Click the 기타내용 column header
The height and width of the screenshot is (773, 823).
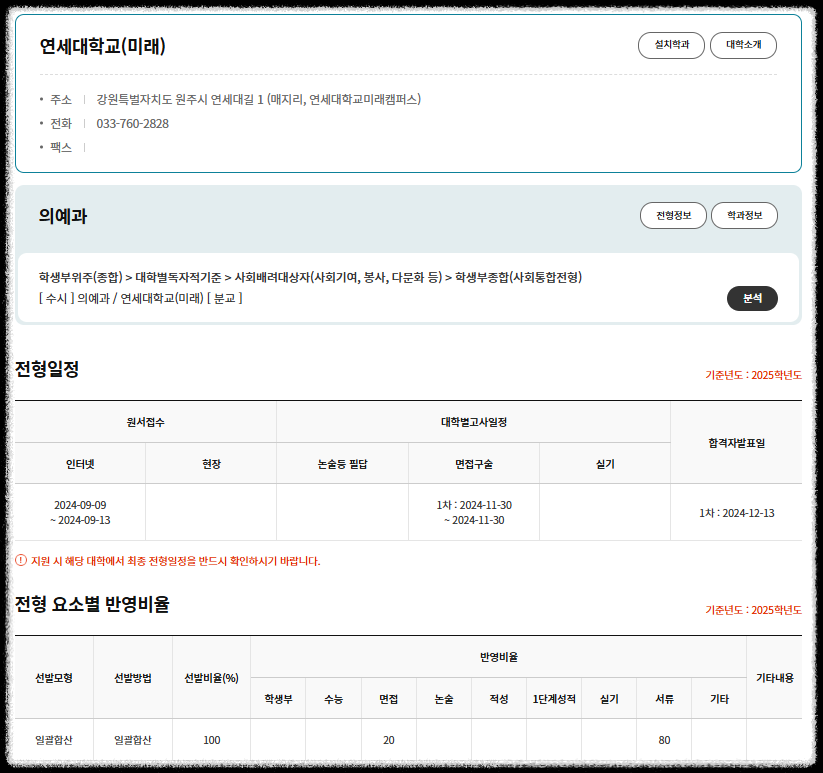point(775,678)
